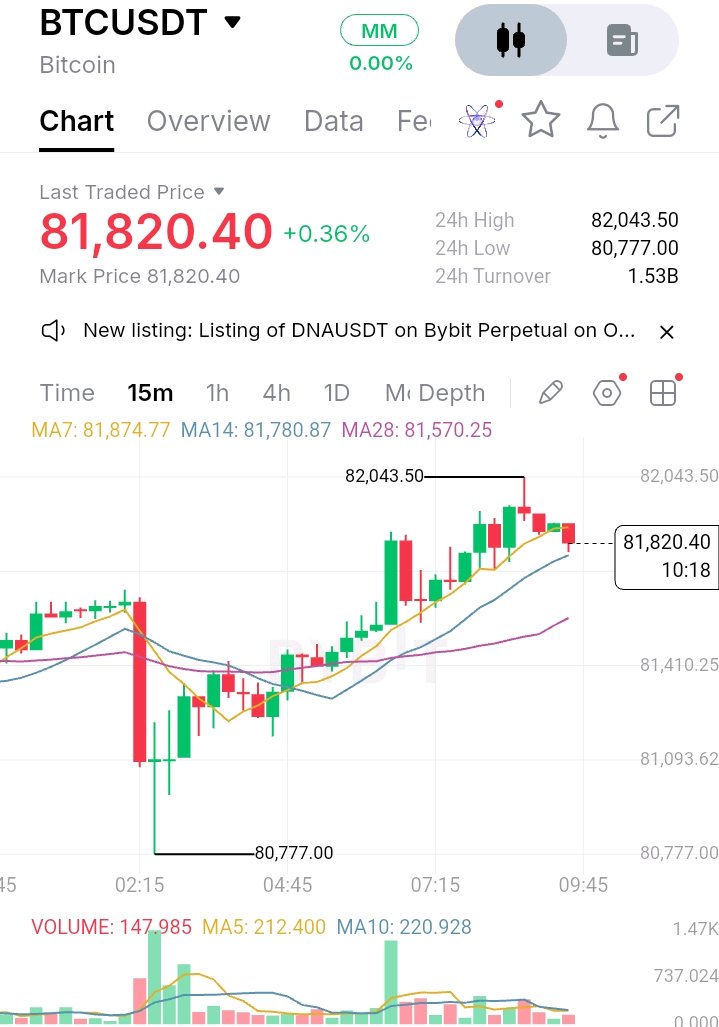Select the 15m chart interval

click(x=150, y=393)
